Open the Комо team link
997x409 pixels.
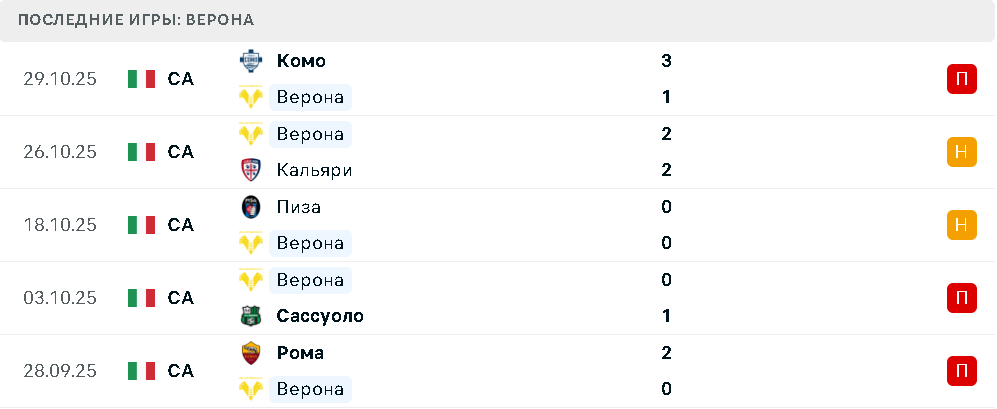click(x=301, y=61)
